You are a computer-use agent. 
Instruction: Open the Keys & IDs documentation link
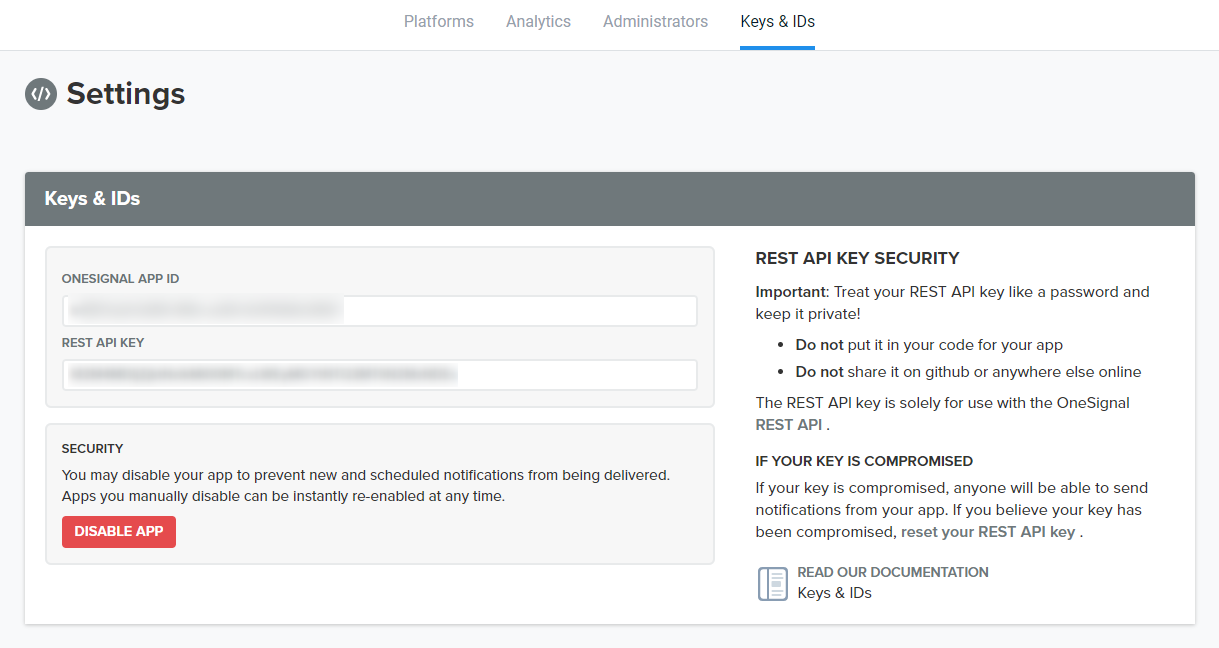834,593
